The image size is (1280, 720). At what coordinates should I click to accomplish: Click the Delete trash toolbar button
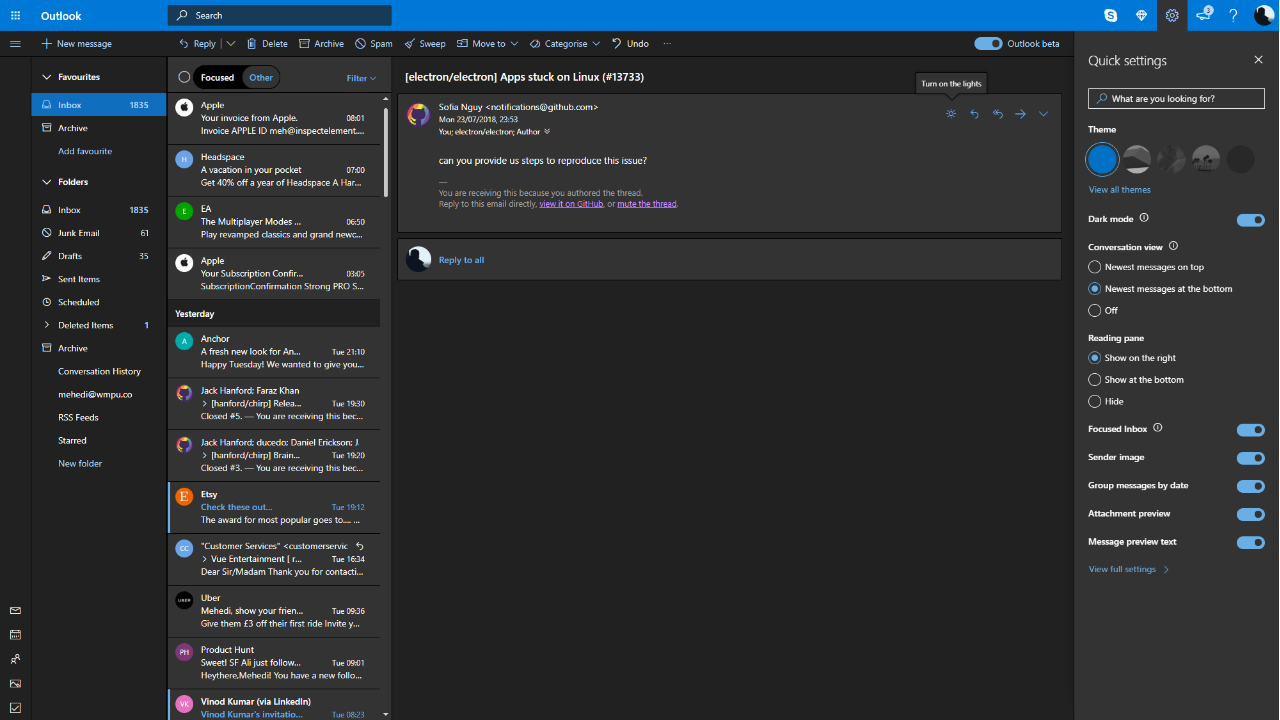click(267, 44)
